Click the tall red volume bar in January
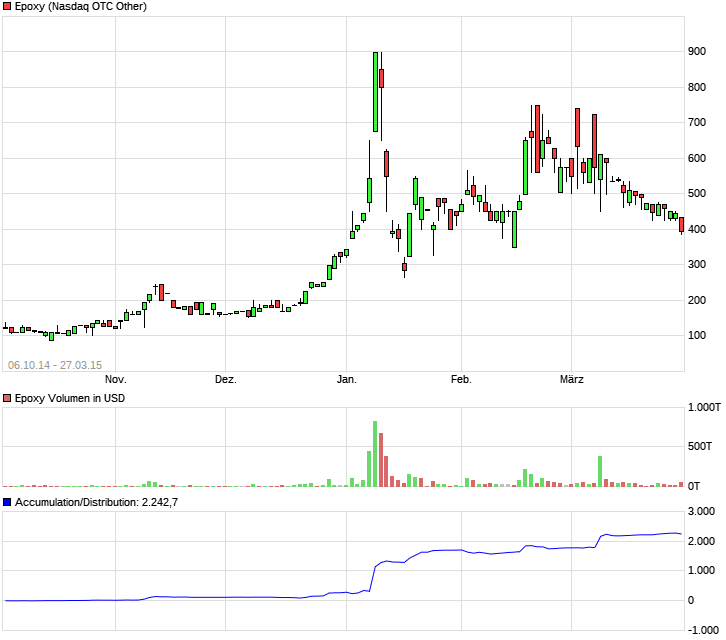This screenshot has height=640, width=726. (381, 460)
